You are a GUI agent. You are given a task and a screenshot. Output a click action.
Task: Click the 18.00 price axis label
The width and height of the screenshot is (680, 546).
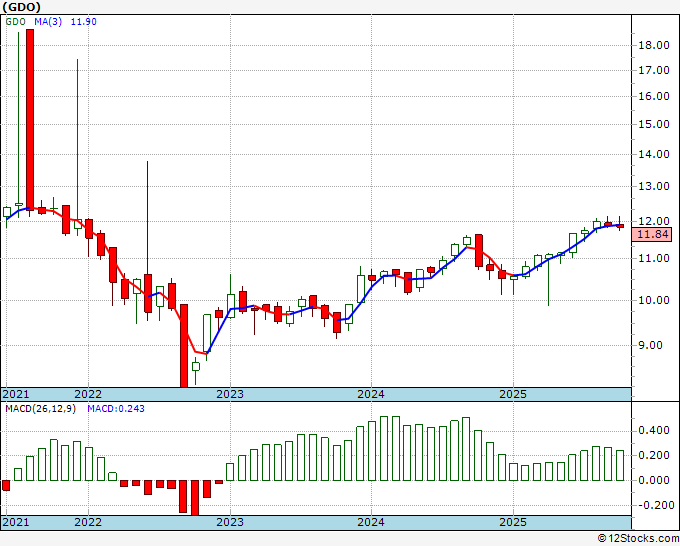(x=654, y=45)
